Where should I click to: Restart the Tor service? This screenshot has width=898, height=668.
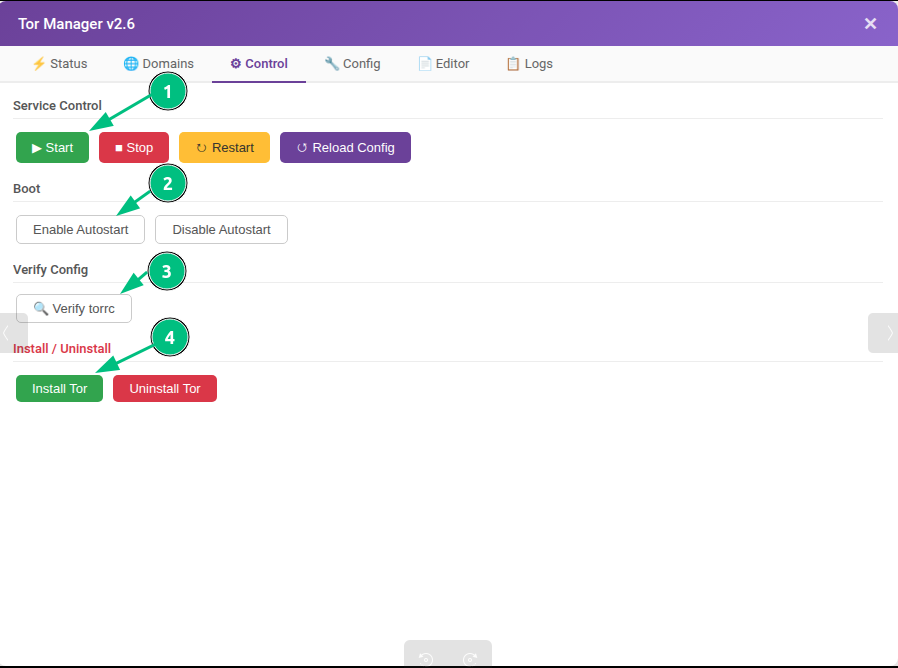pos(224,148)
